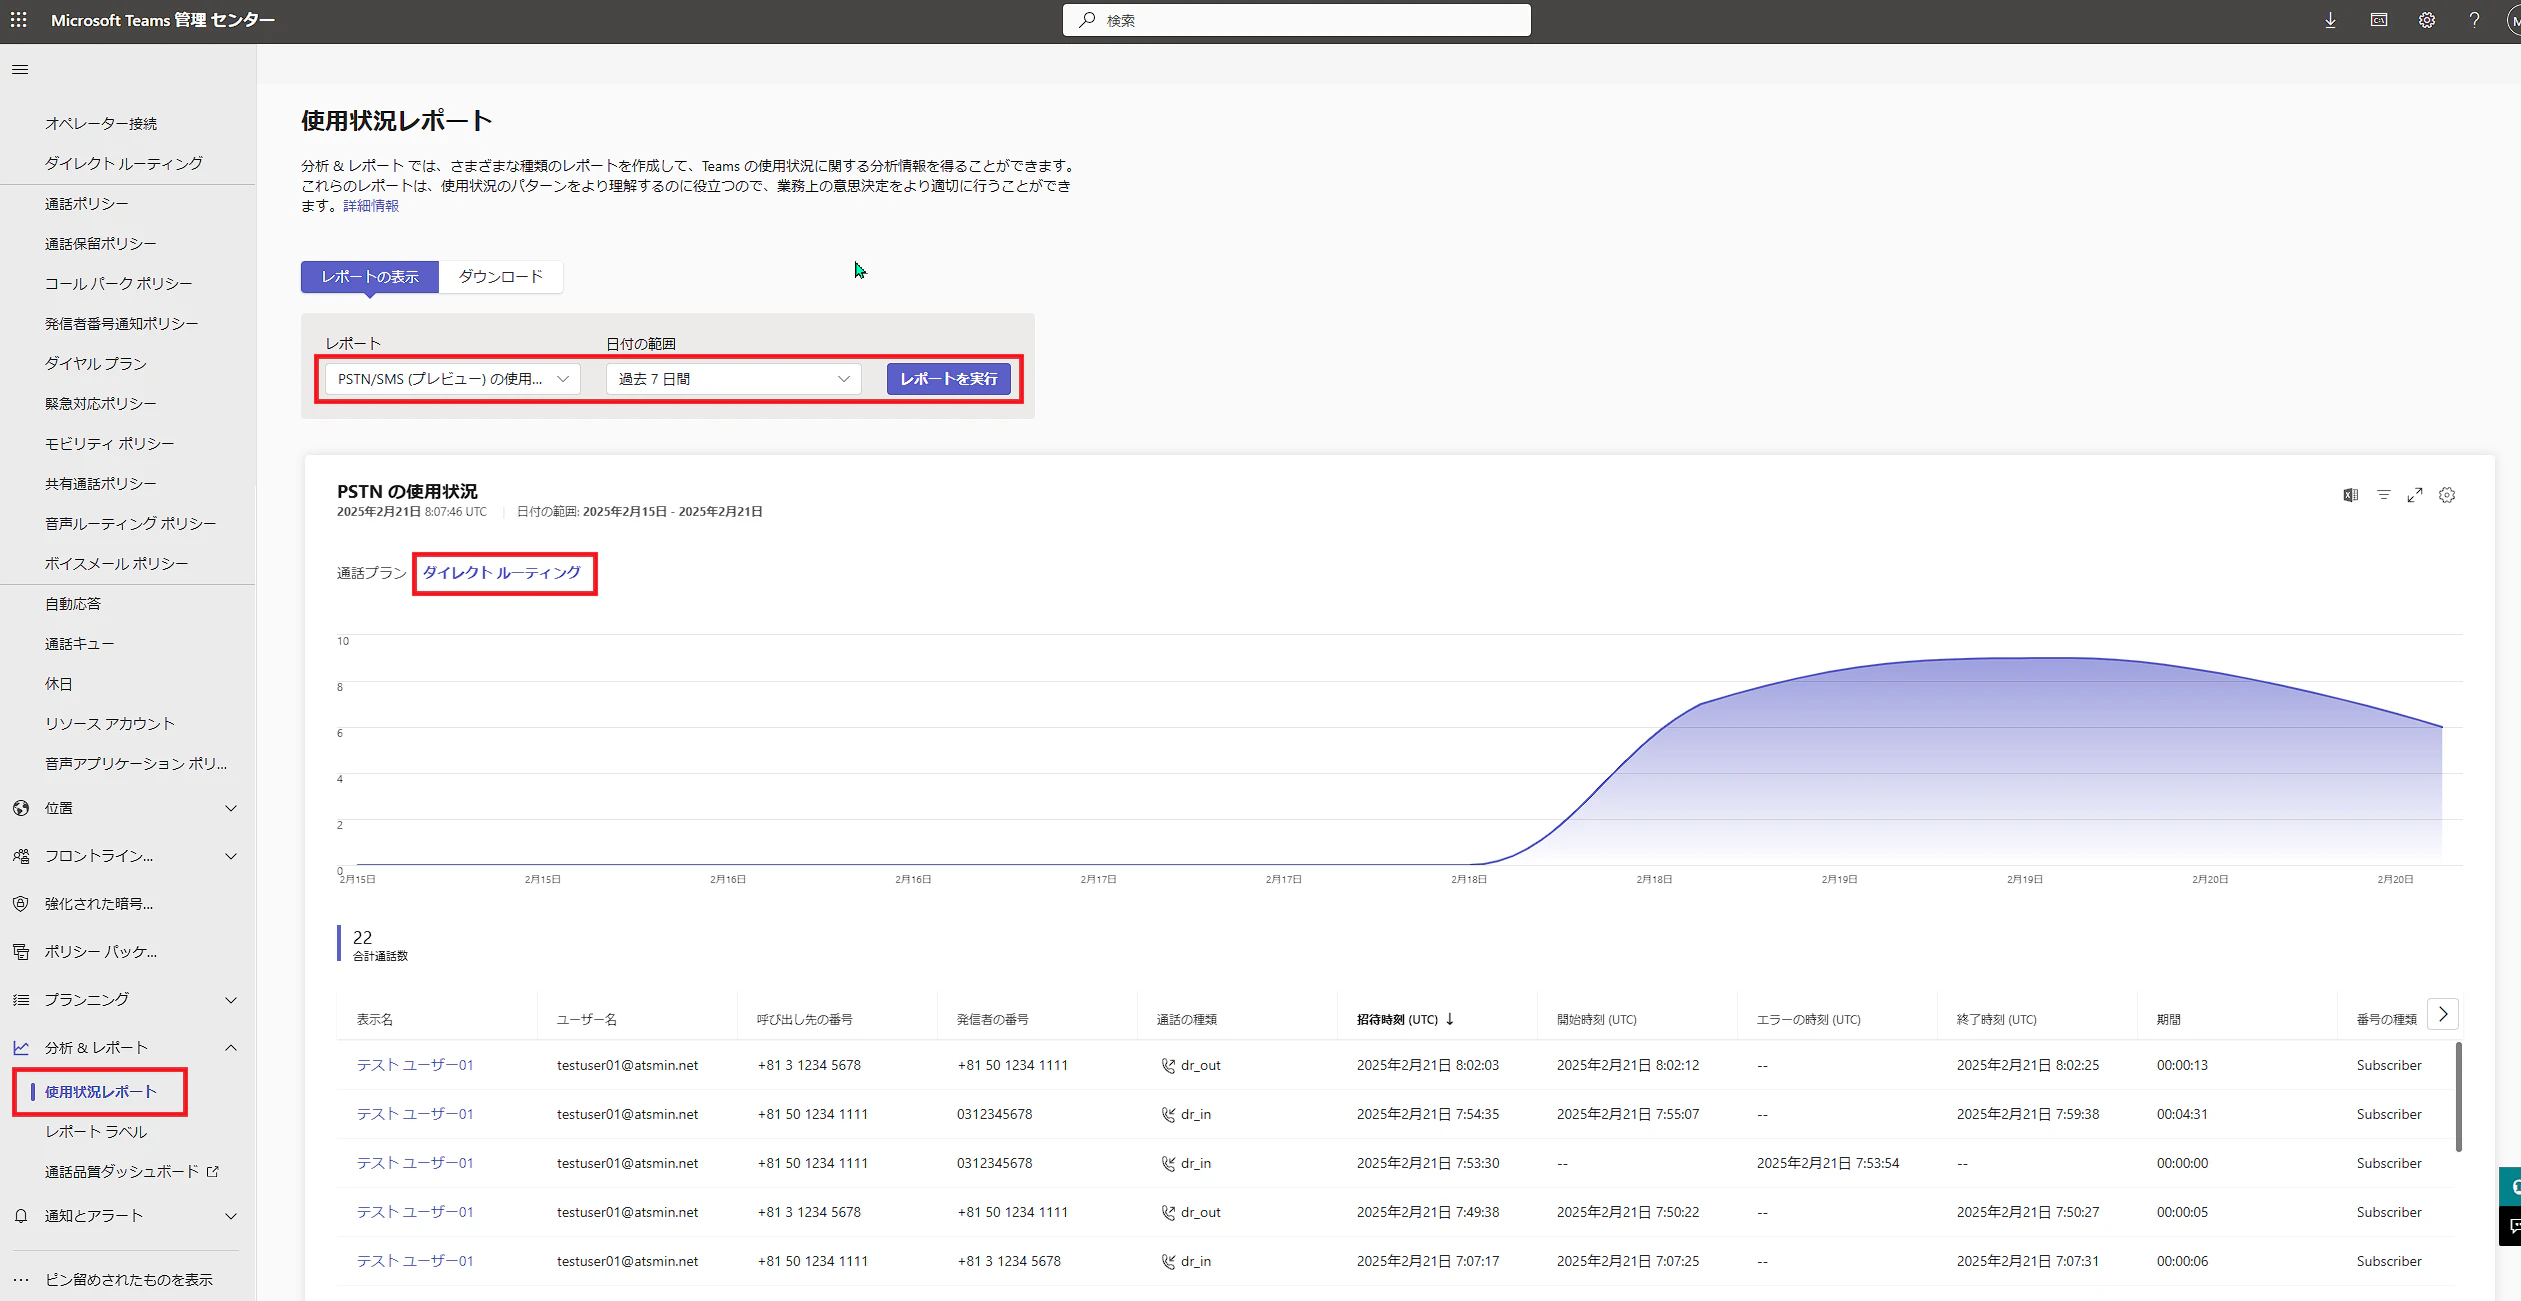
Task: Open テスト ユーザー01 link in 7:07:17 row
Action: click(x=415, y=1262)
